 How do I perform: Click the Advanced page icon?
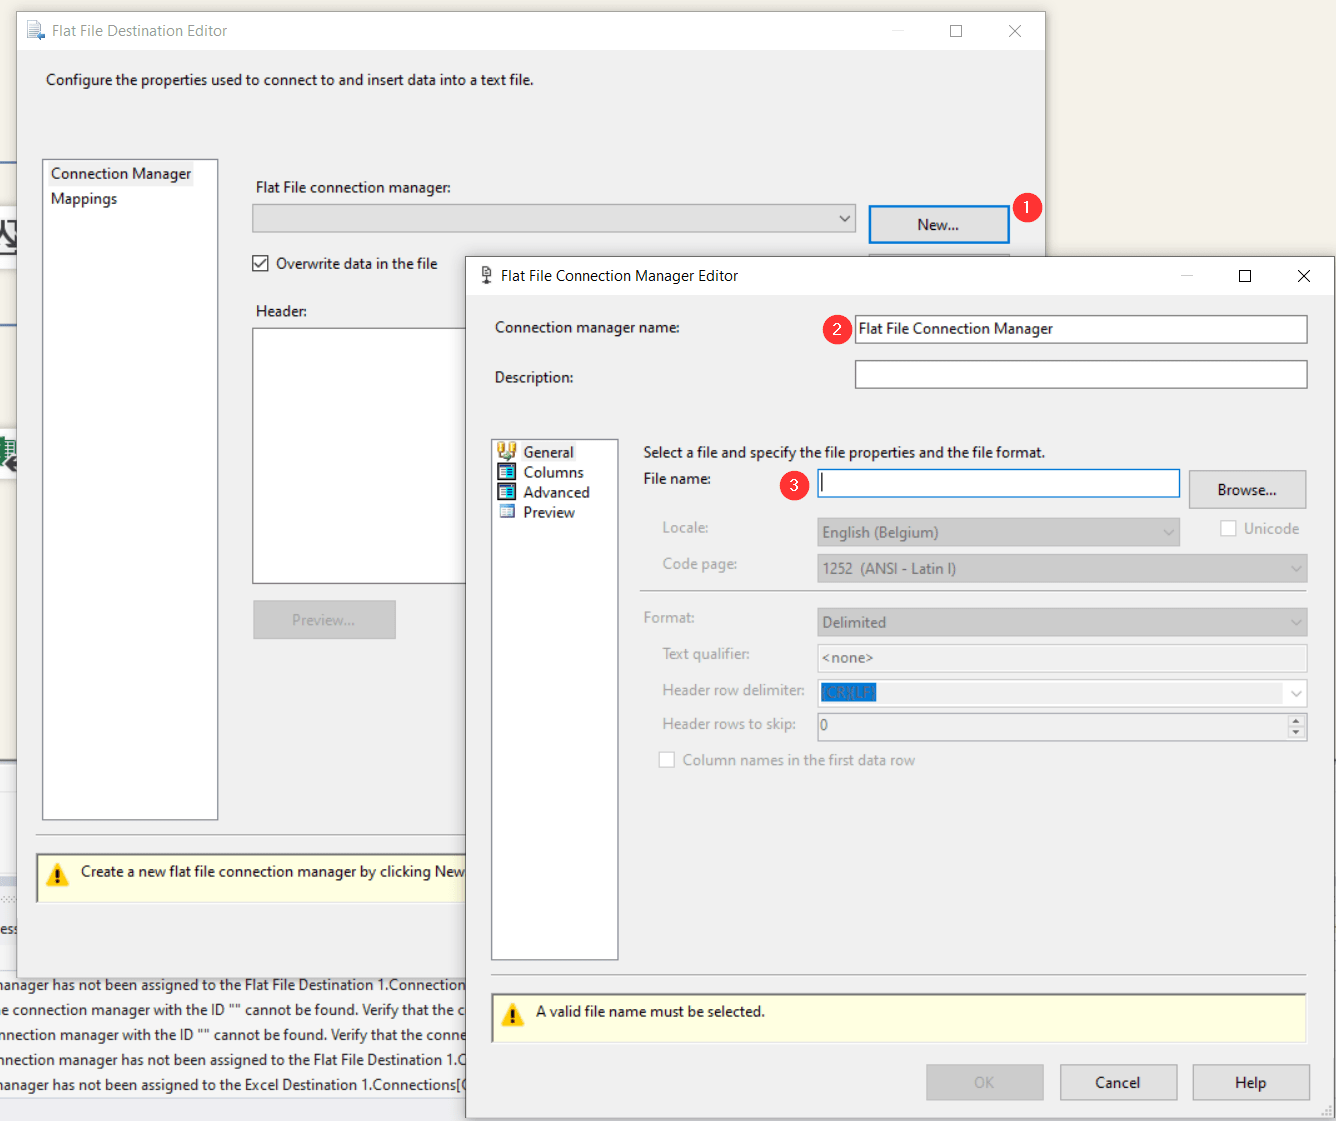tap(507, 492)
